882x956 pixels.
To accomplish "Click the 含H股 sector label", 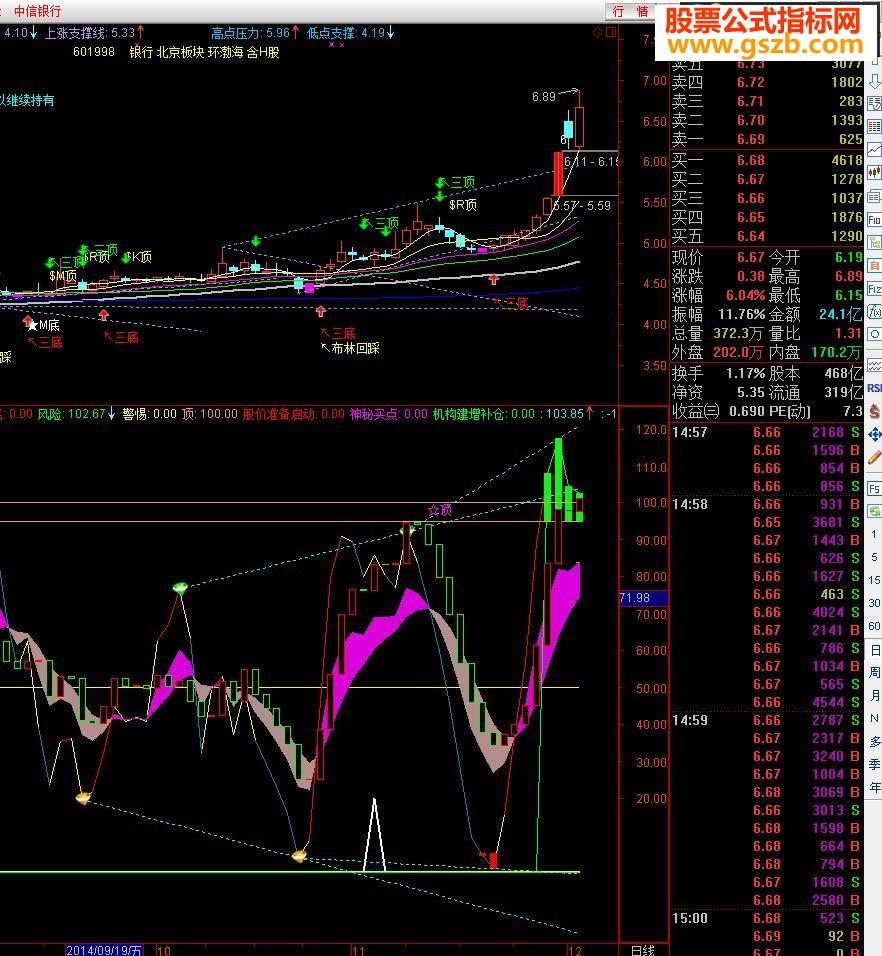I will point(263,52).
